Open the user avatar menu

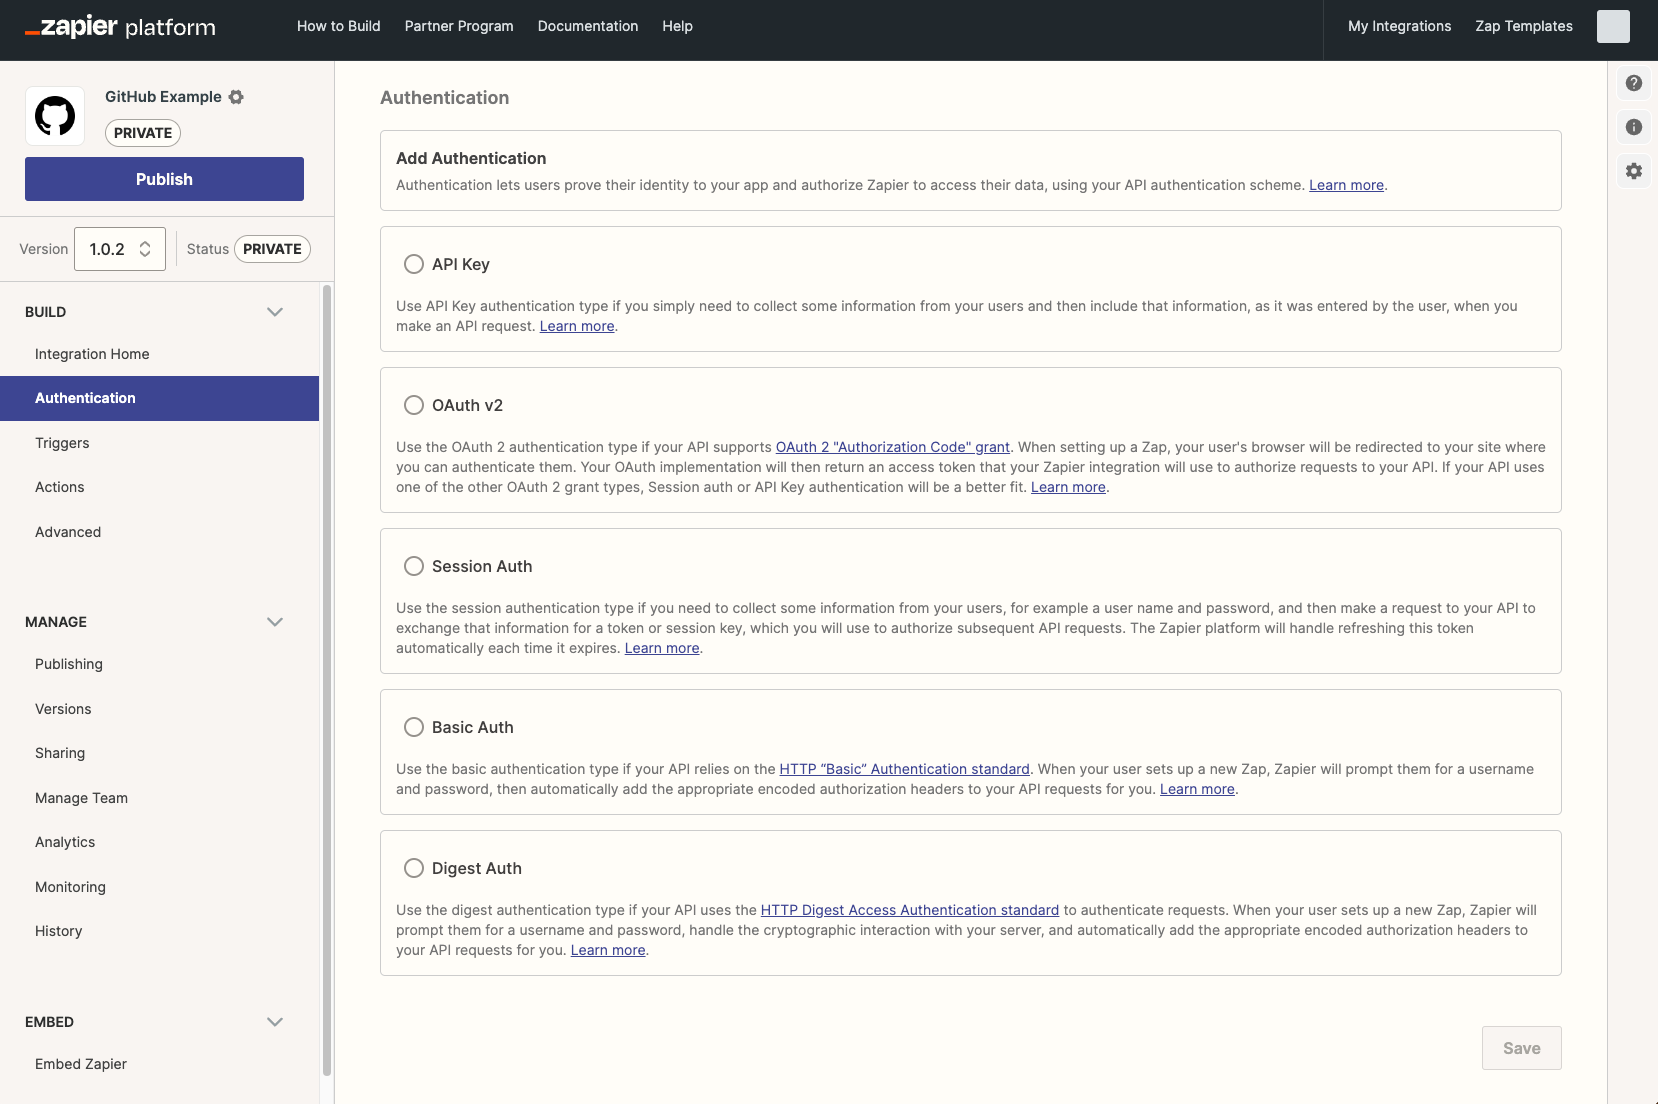click(x=1613, y=26)
